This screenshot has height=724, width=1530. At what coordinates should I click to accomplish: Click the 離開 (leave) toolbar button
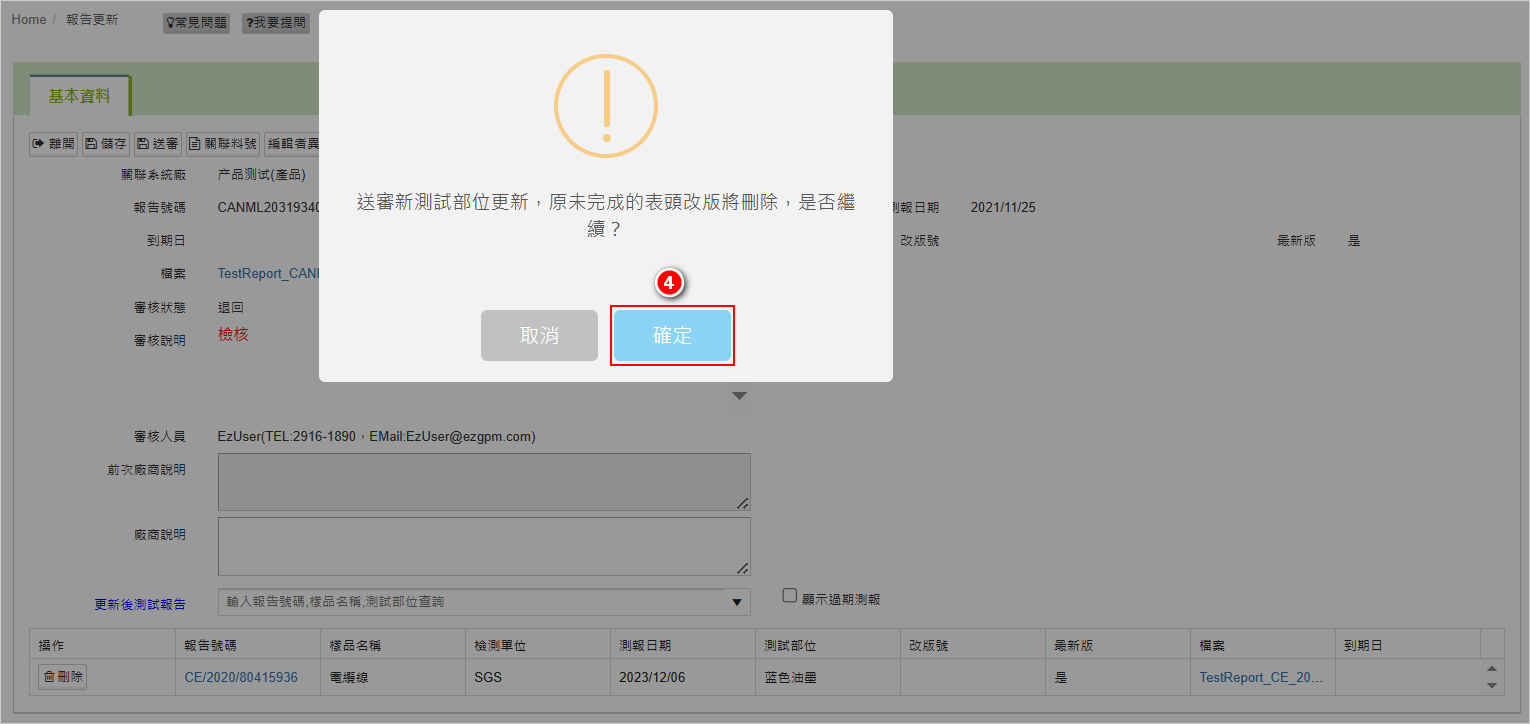click(53, 144)
